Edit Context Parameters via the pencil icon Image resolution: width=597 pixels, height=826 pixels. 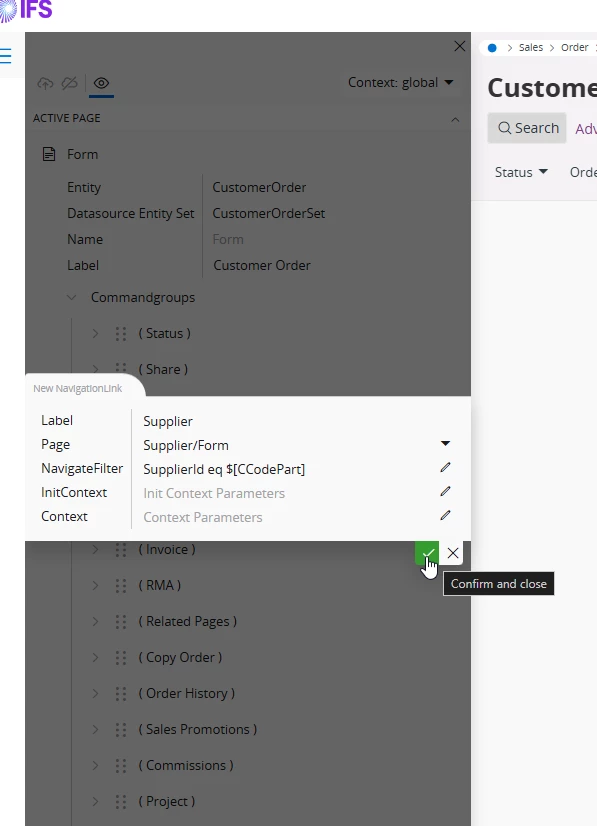click(x=445, y=516)
